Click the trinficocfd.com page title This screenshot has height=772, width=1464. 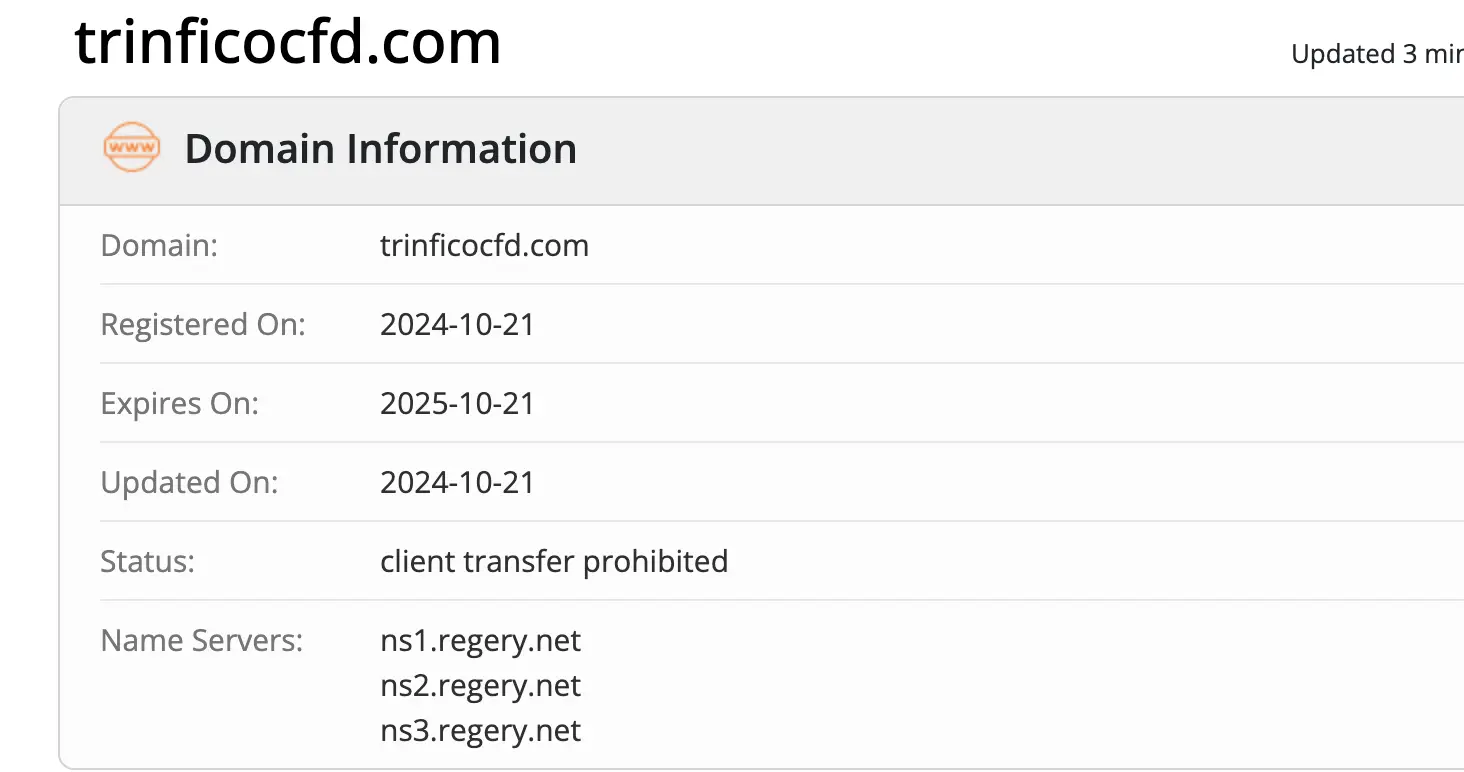tap(288, 42)
